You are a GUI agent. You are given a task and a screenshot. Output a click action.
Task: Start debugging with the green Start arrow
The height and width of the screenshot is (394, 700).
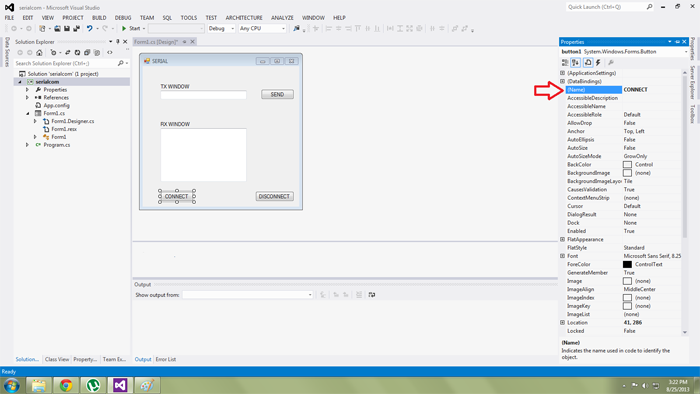pos(124,29)
